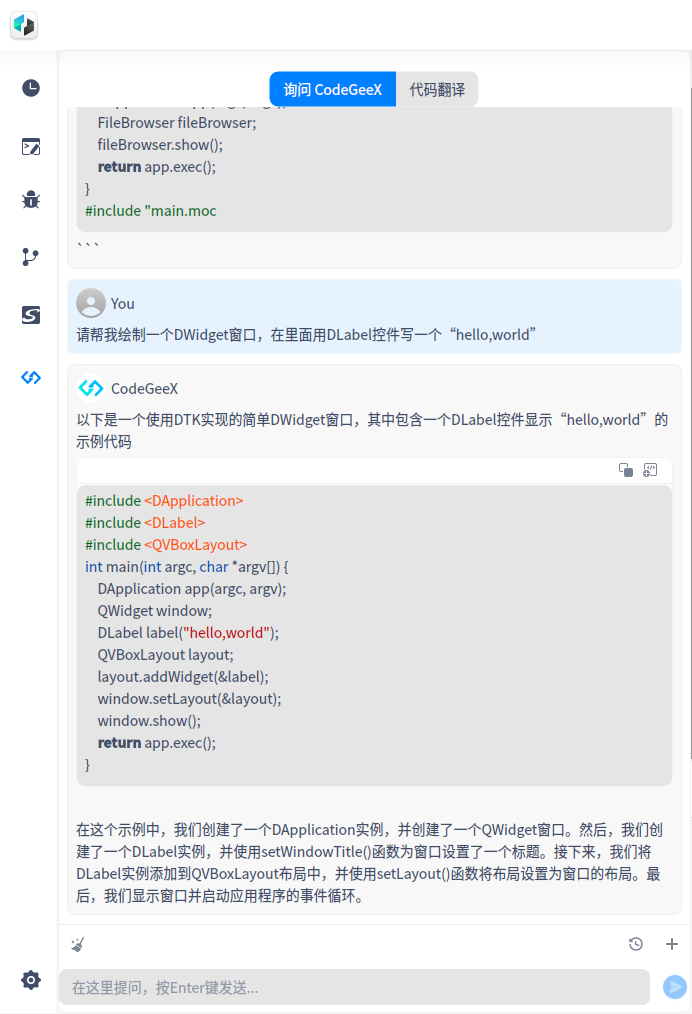Click the line layout.addWidget(&label);

coord(183,676)
